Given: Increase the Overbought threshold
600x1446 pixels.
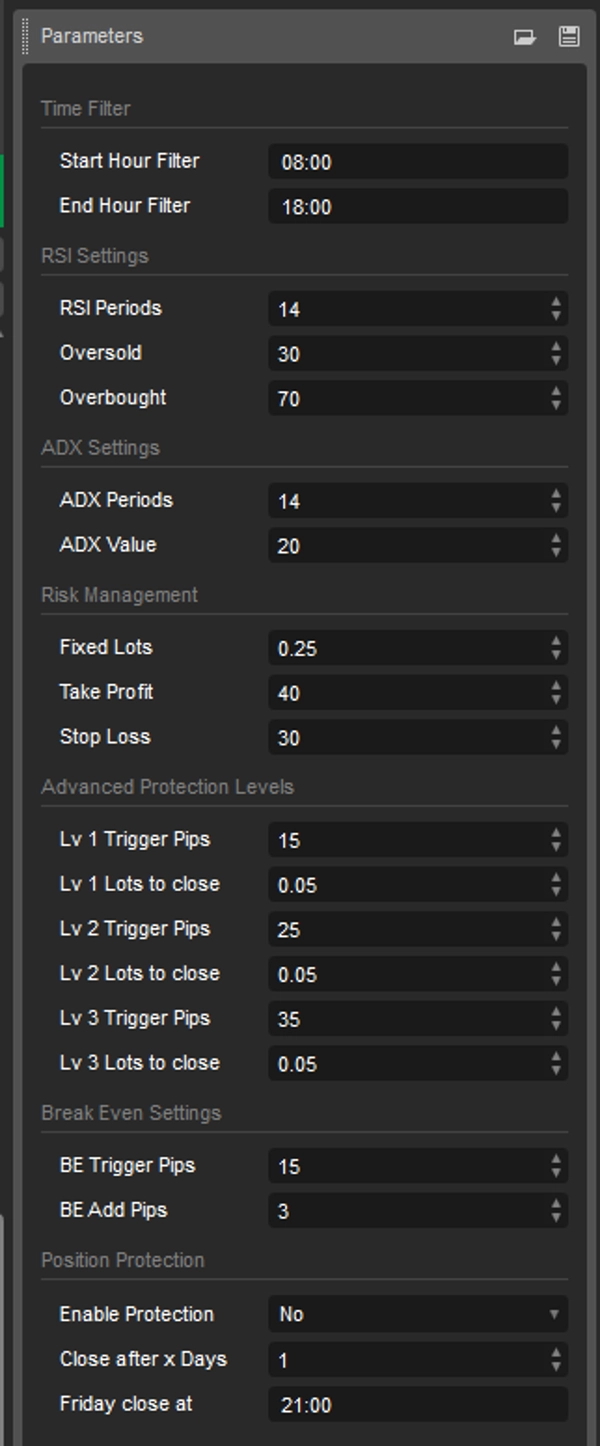Looking at the screenshot, I should [x=557, y=391].
